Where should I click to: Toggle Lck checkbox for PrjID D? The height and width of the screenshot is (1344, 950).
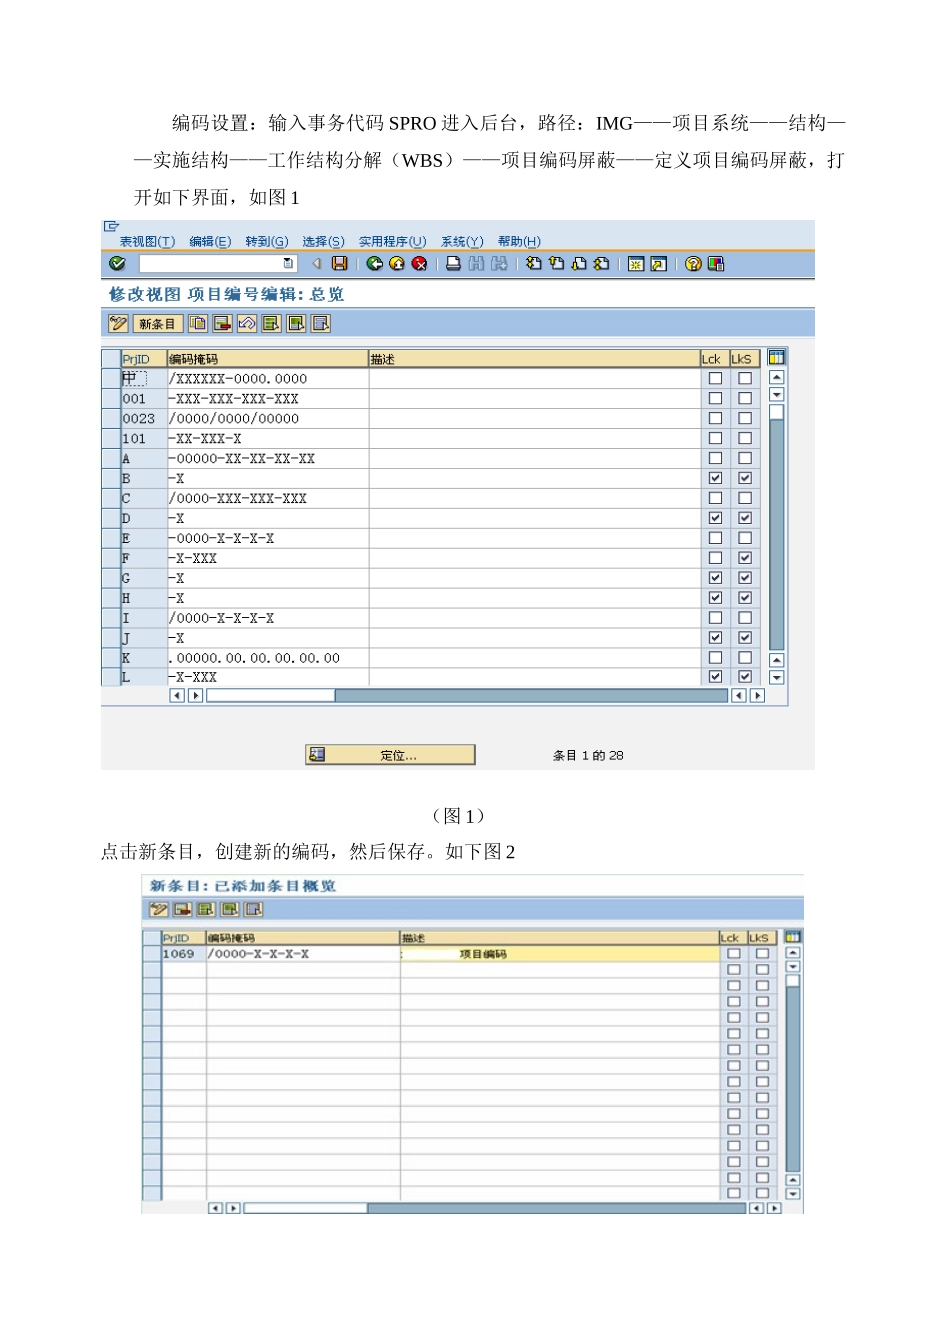click(x=715, y=518)
